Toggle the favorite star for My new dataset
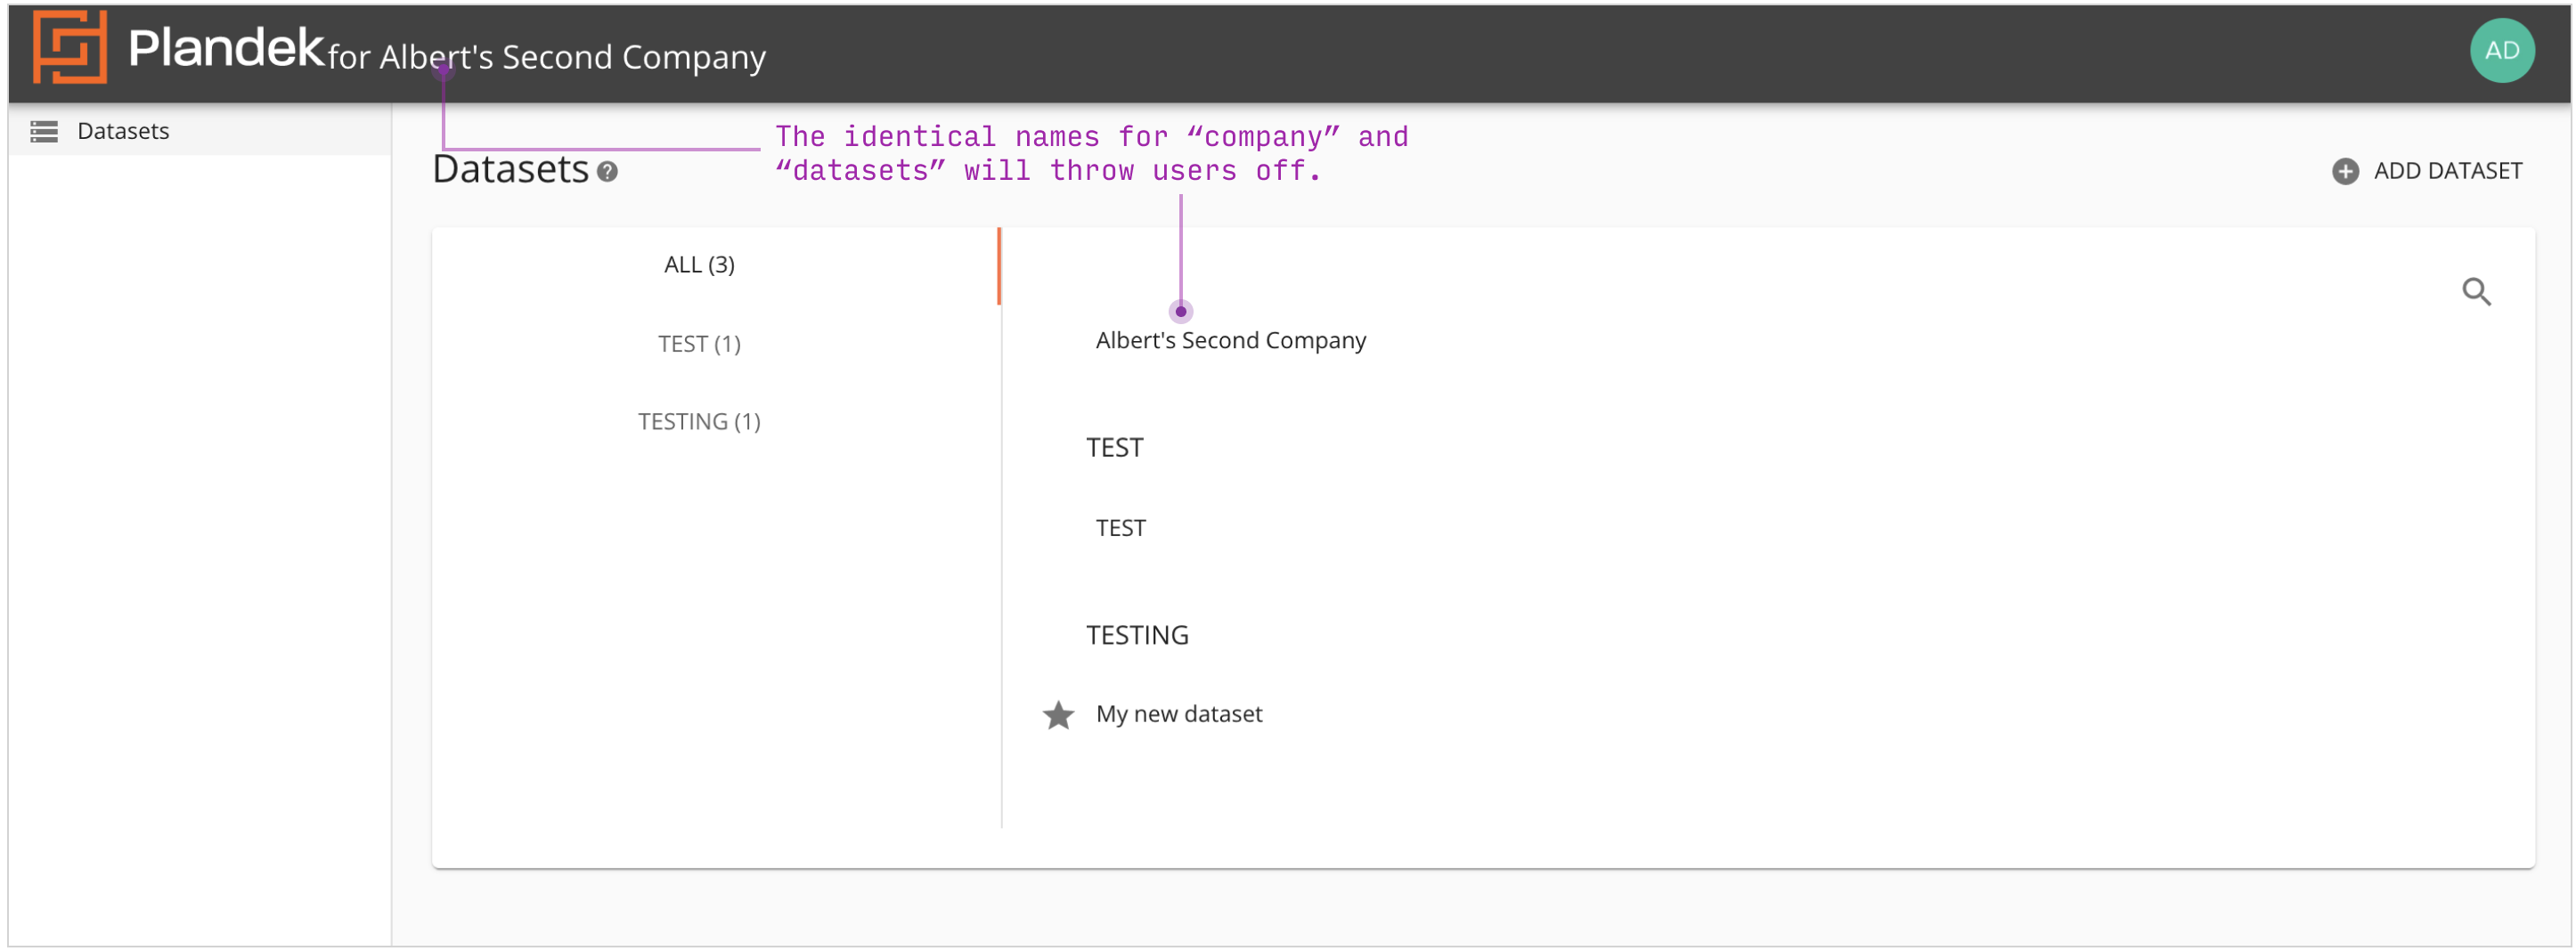 1058,716
